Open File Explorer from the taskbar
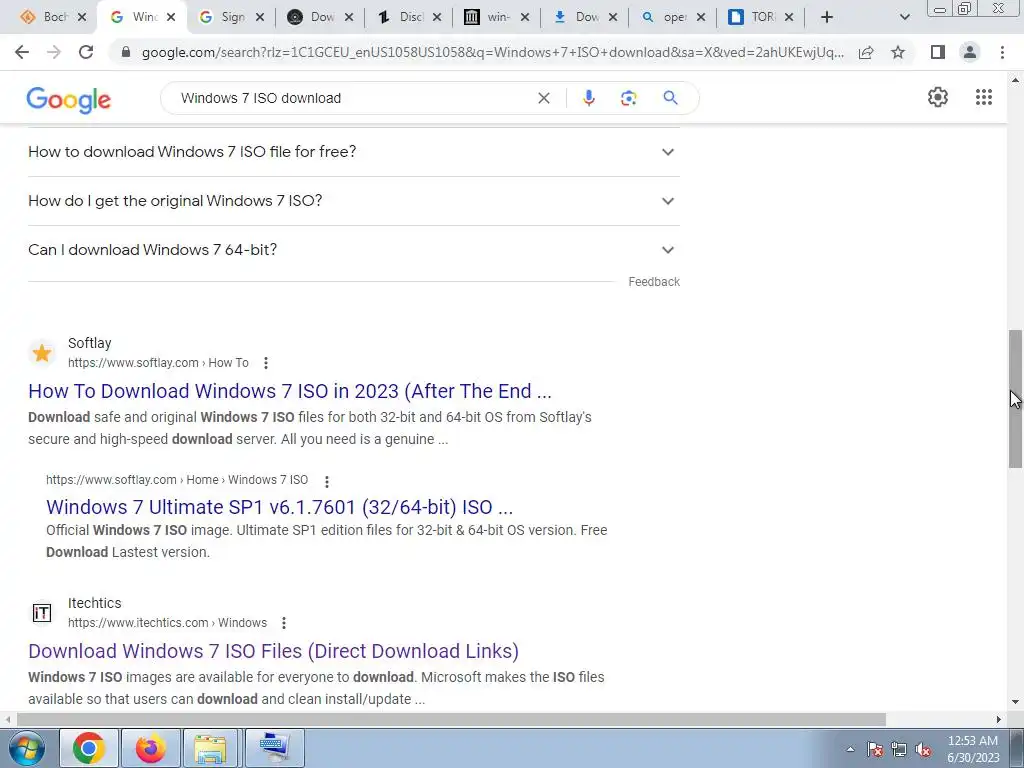1024x768 pixels. click(210, 748)
